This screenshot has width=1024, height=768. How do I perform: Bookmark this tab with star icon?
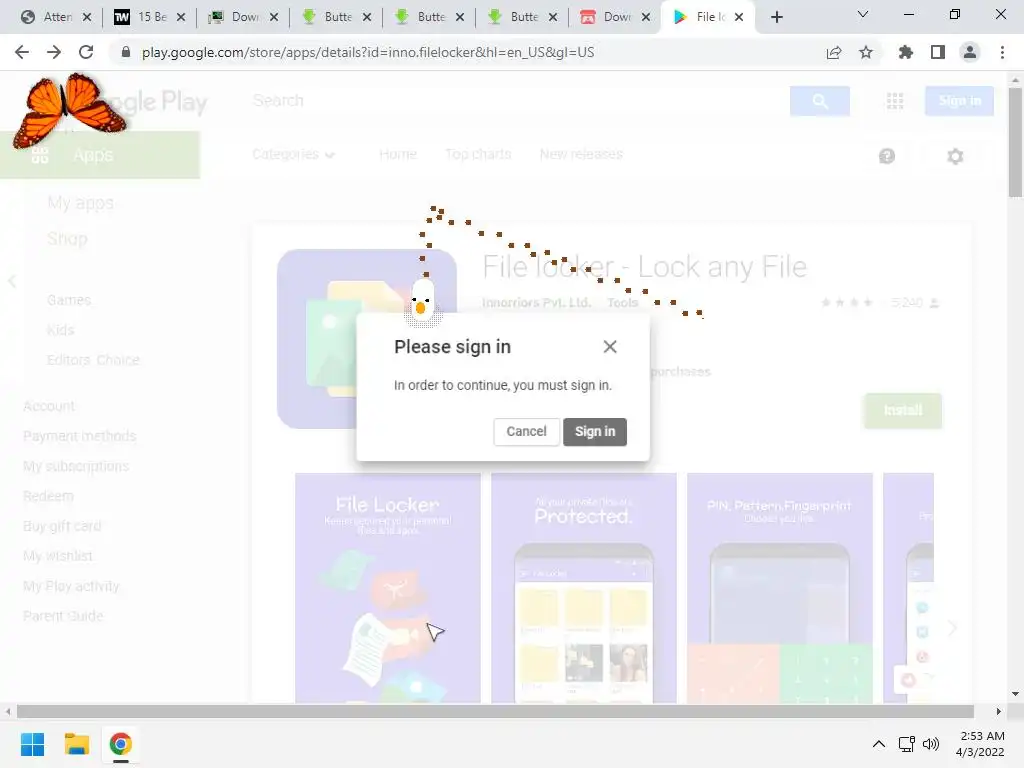866,52
